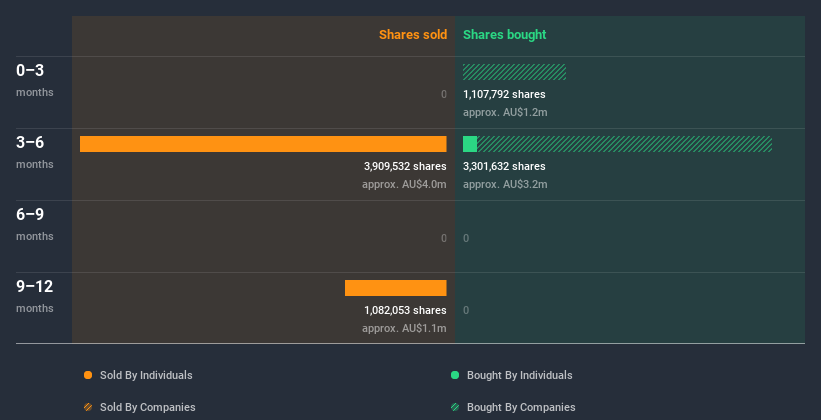Click the striped green bar for 3–6 months

click(x=625, y=144)
